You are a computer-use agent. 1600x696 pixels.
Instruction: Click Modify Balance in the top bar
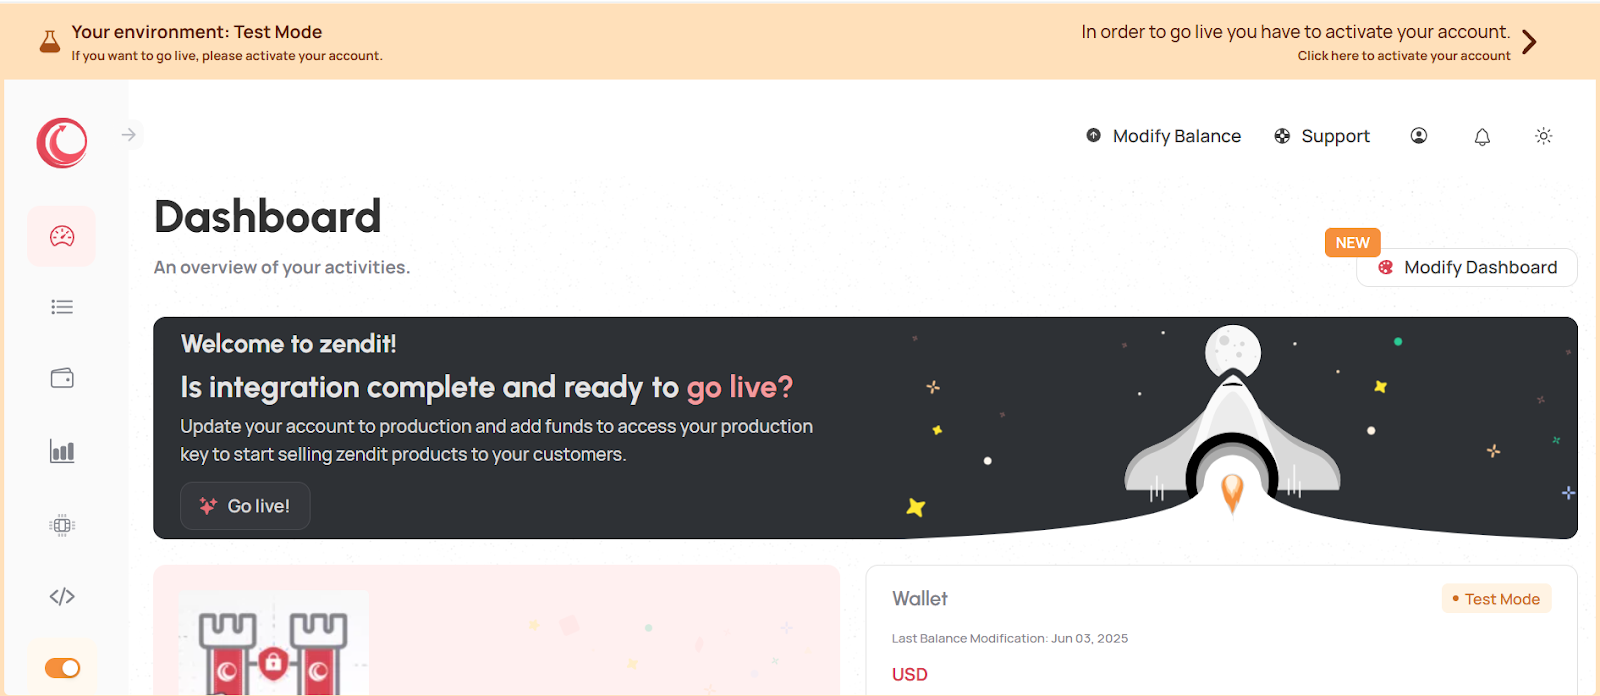click(x=1164, y=136)
